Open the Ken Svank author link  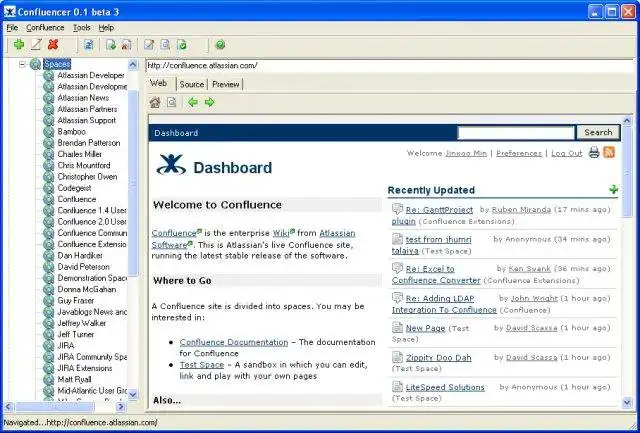pyautogui.click(x=530, y=269)
